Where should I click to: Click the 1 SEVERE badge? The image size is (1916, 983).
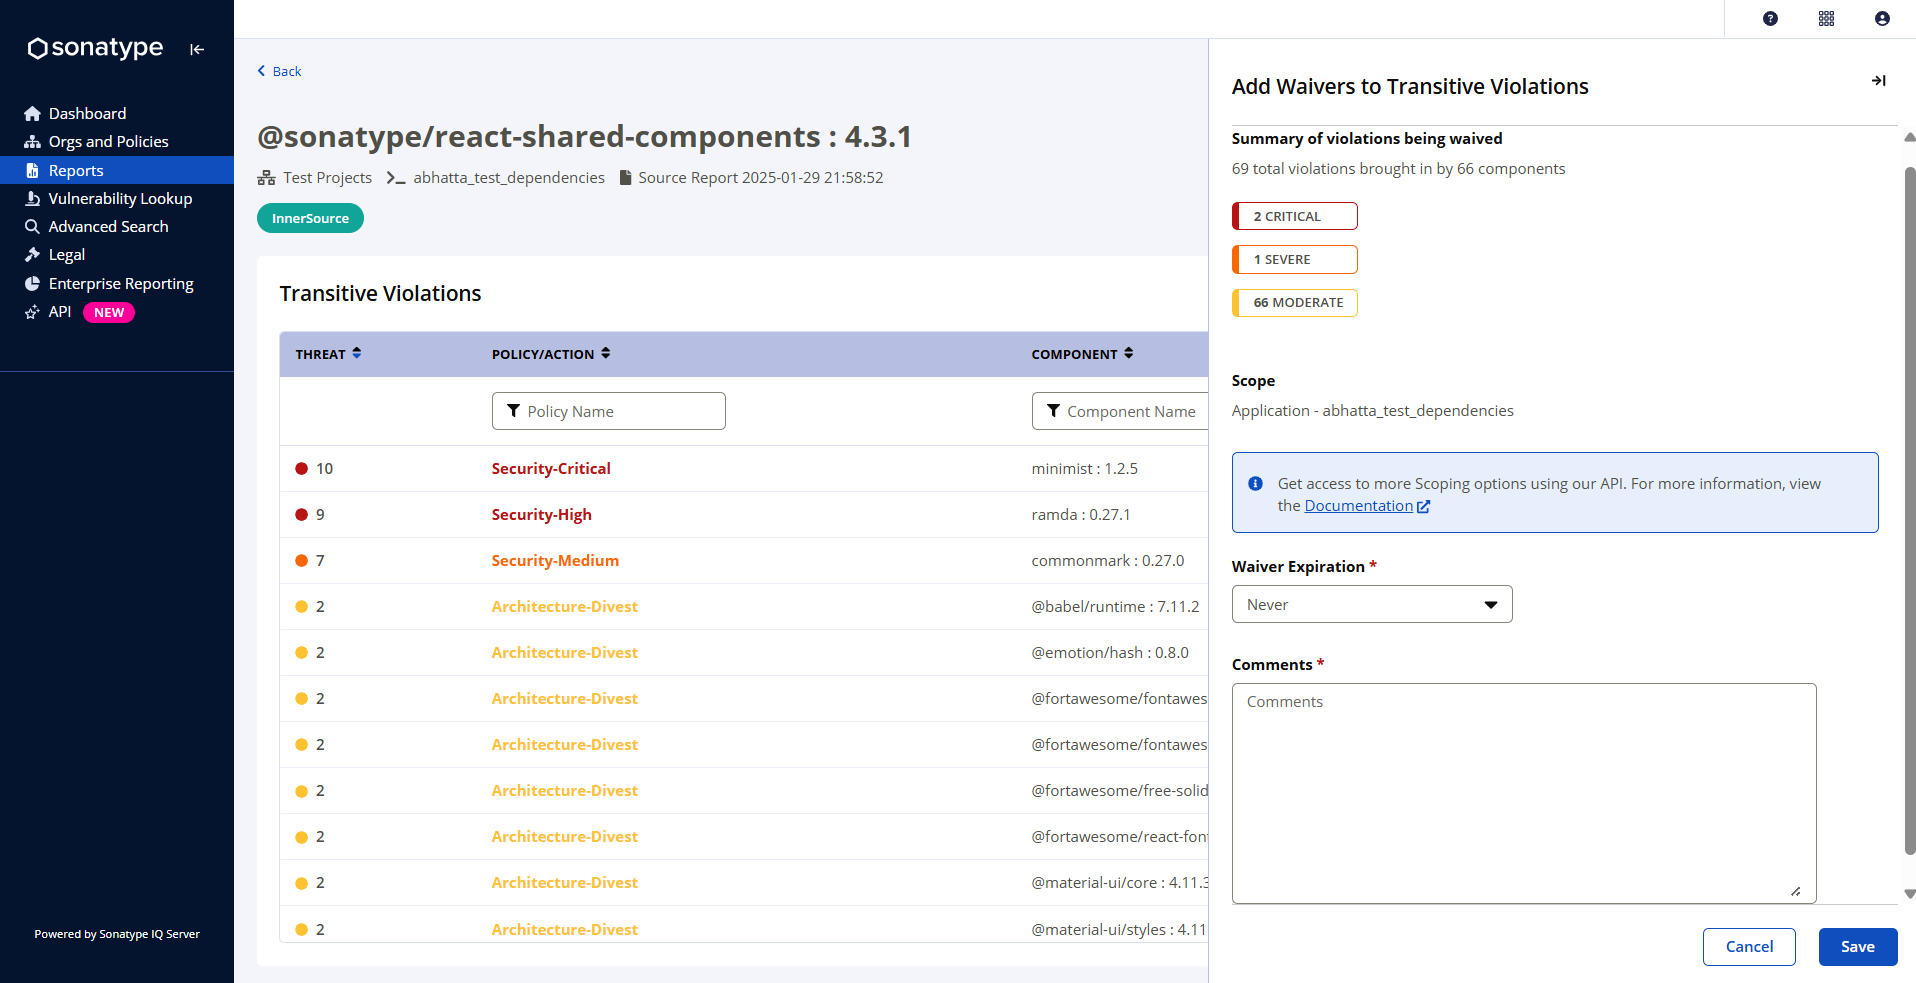click(x=1295, y=259)
